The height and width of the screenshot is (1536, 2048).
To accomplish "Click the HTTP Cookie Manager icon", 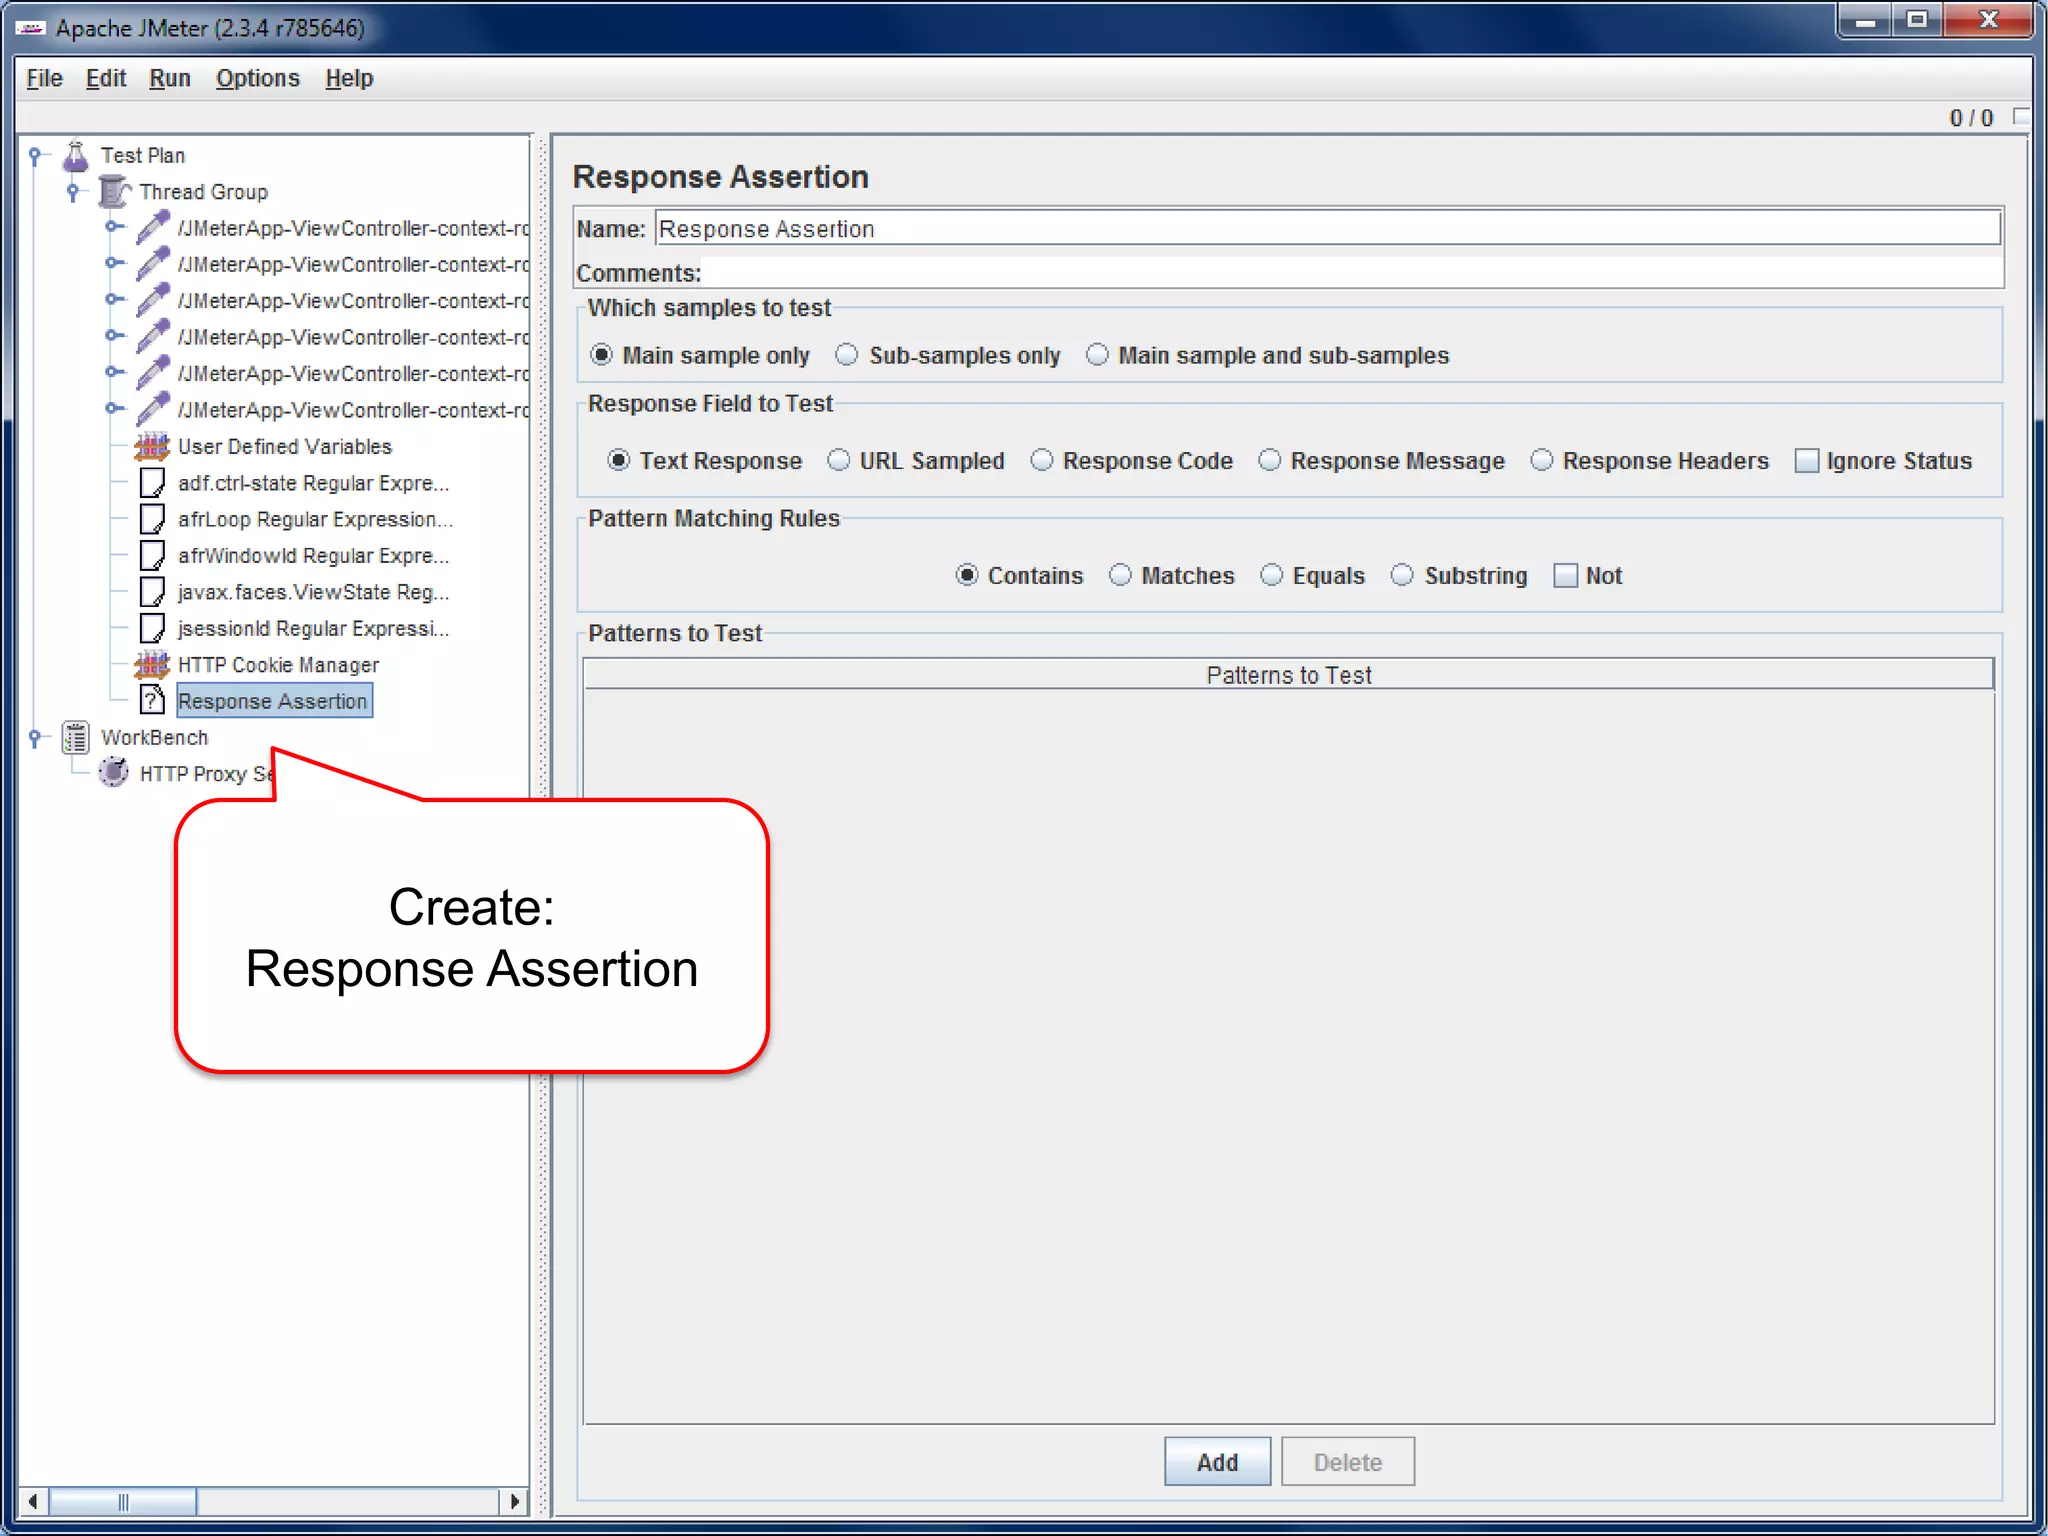I will 152,664.
